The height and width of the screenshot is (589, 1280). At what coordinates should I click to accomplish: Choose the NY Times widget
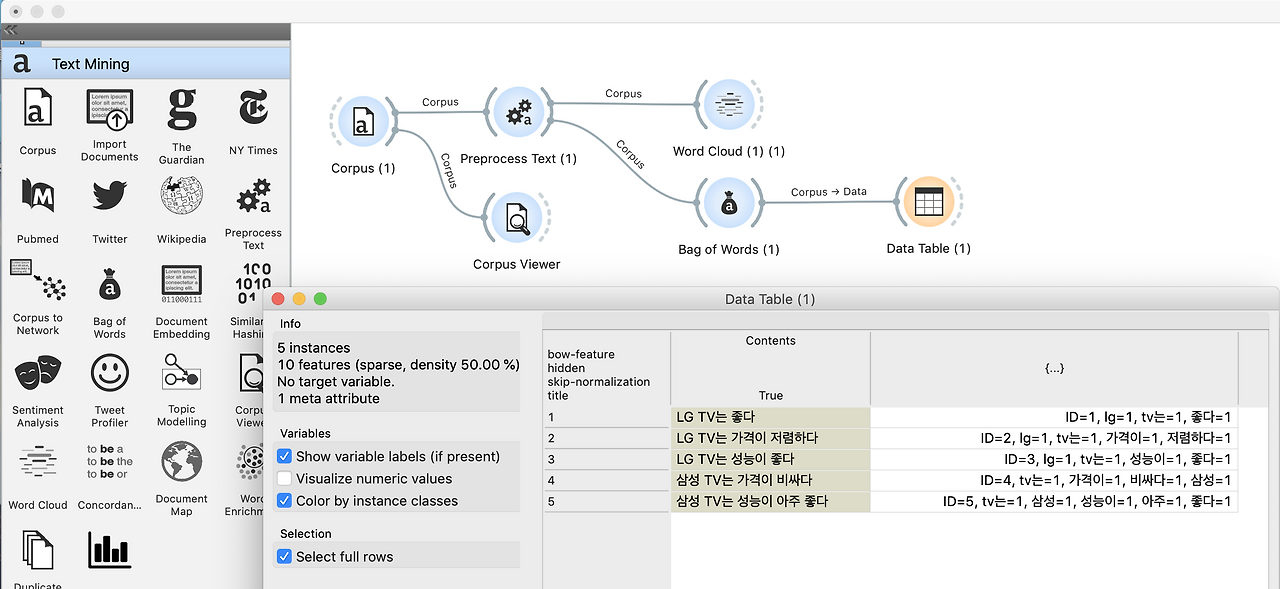[x=253, y=122]
